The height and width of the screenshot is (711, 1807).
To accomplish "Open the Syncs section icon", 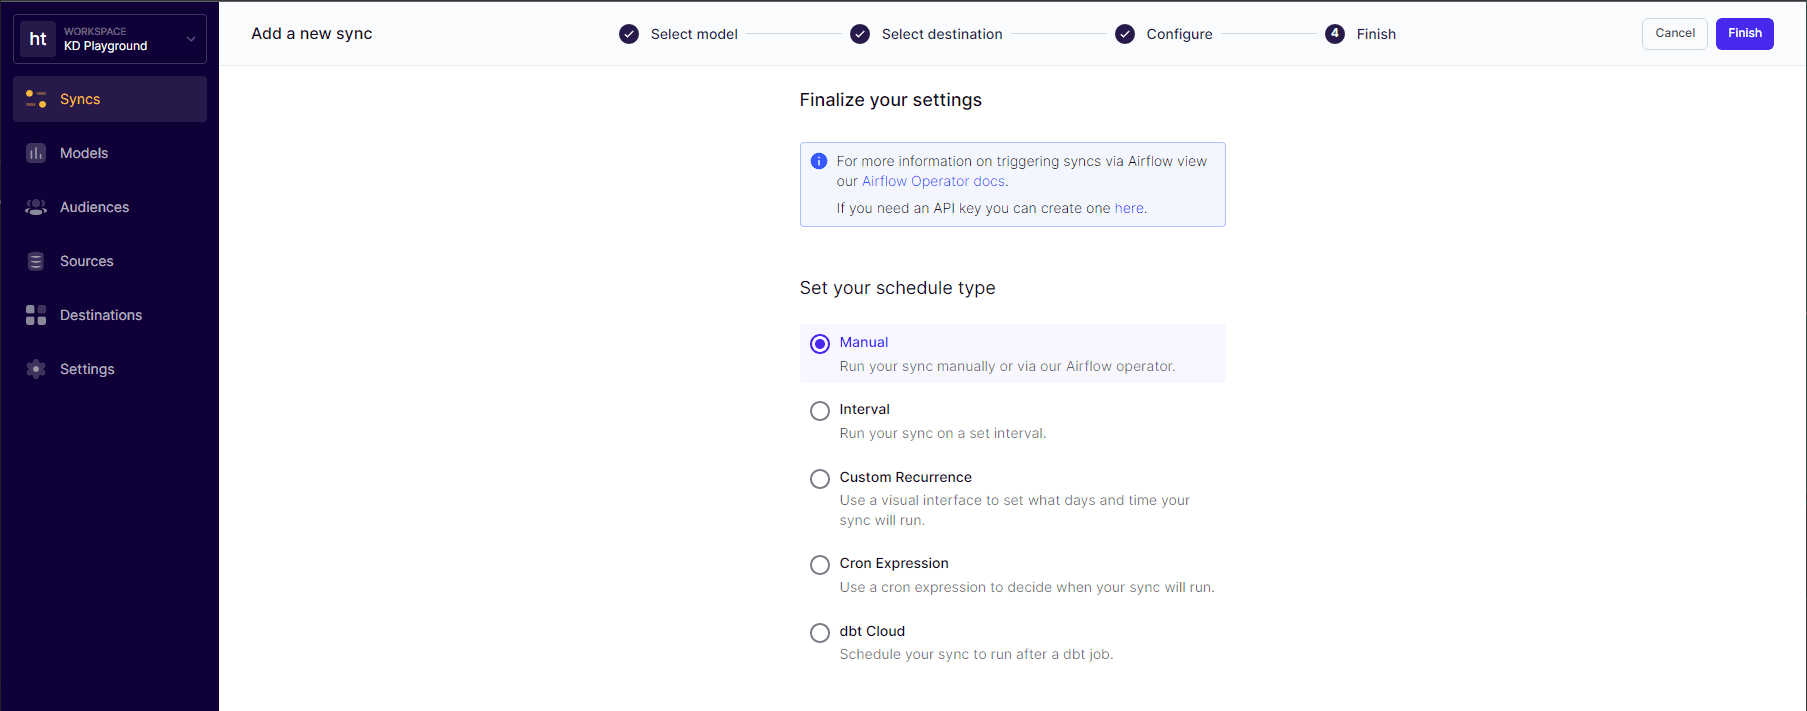I will click(x=36, y=99).
